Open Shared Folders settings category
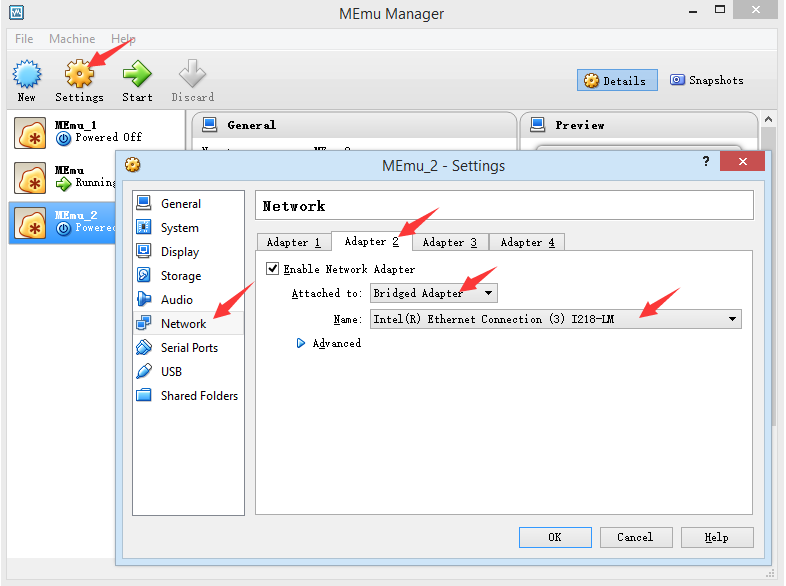Image resolution: width=786 pixels, height=586 pixels. [198, 396]
